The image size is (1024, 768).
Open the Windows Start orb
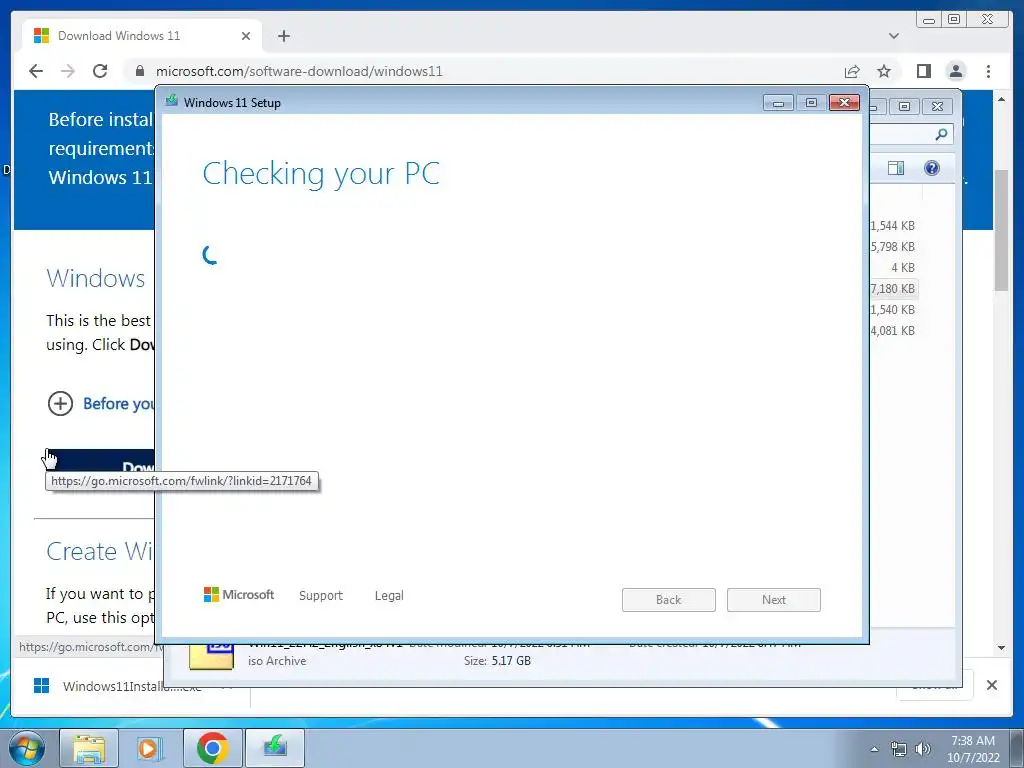26,748
